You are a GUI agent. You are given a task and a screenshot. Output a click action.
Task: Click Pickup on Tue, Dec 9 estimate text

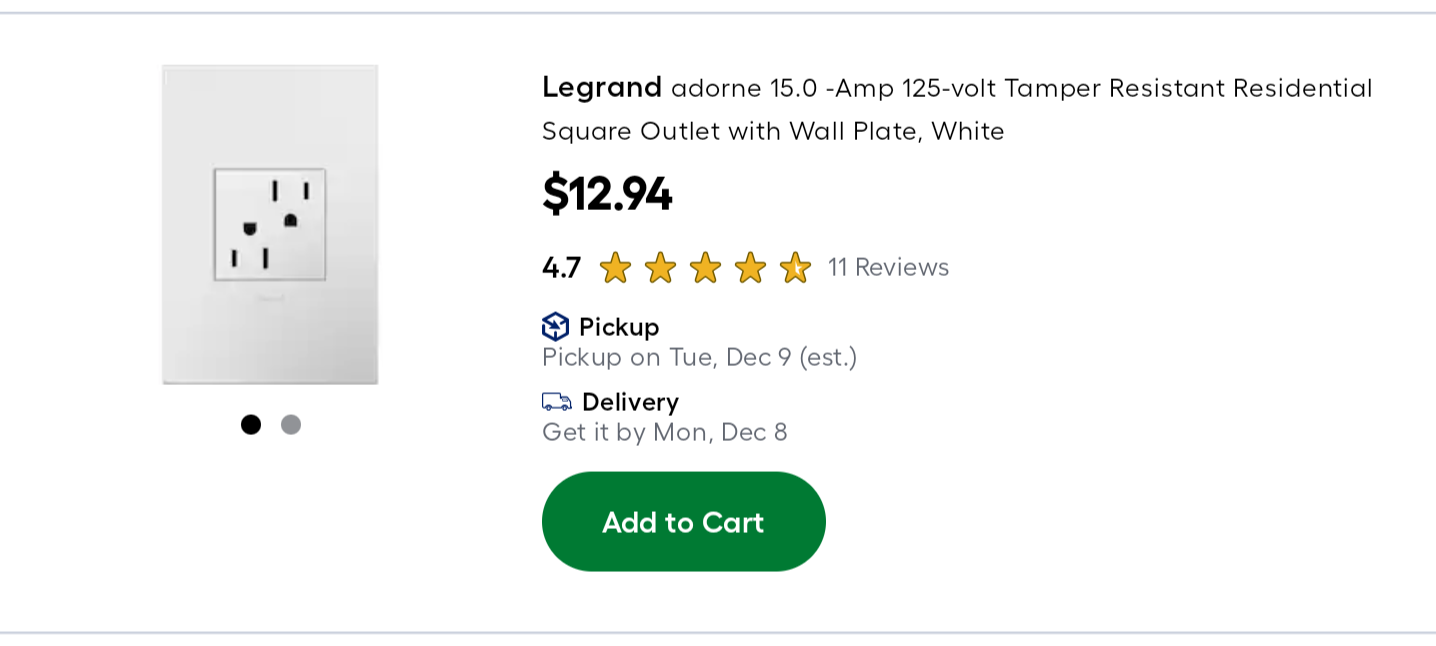[x=699, y=357]
